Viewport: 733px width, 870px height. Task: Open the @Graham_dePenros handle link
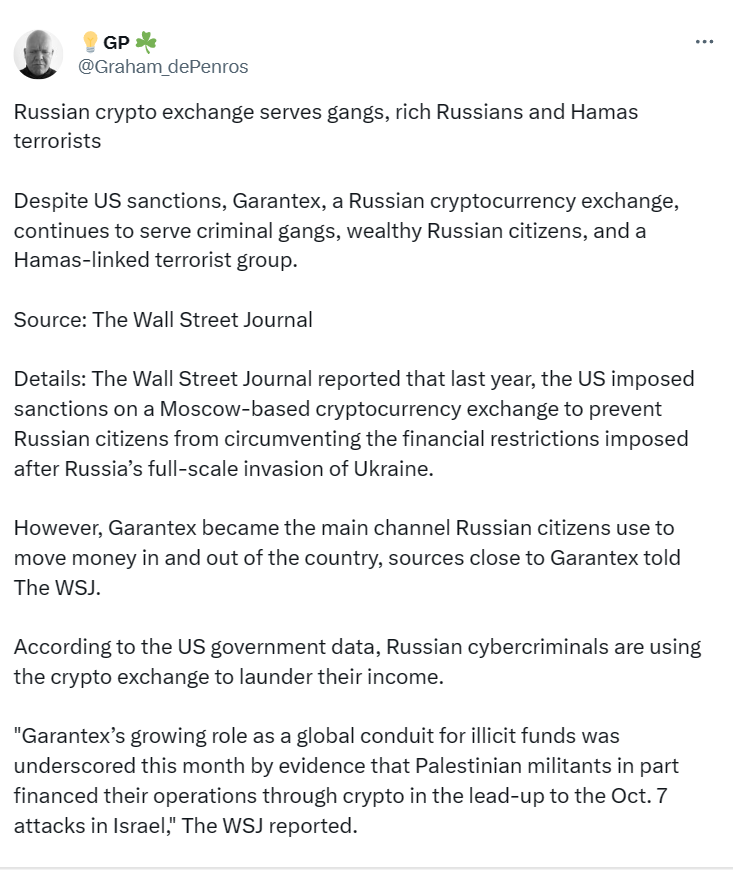click(x=163, y=67)
